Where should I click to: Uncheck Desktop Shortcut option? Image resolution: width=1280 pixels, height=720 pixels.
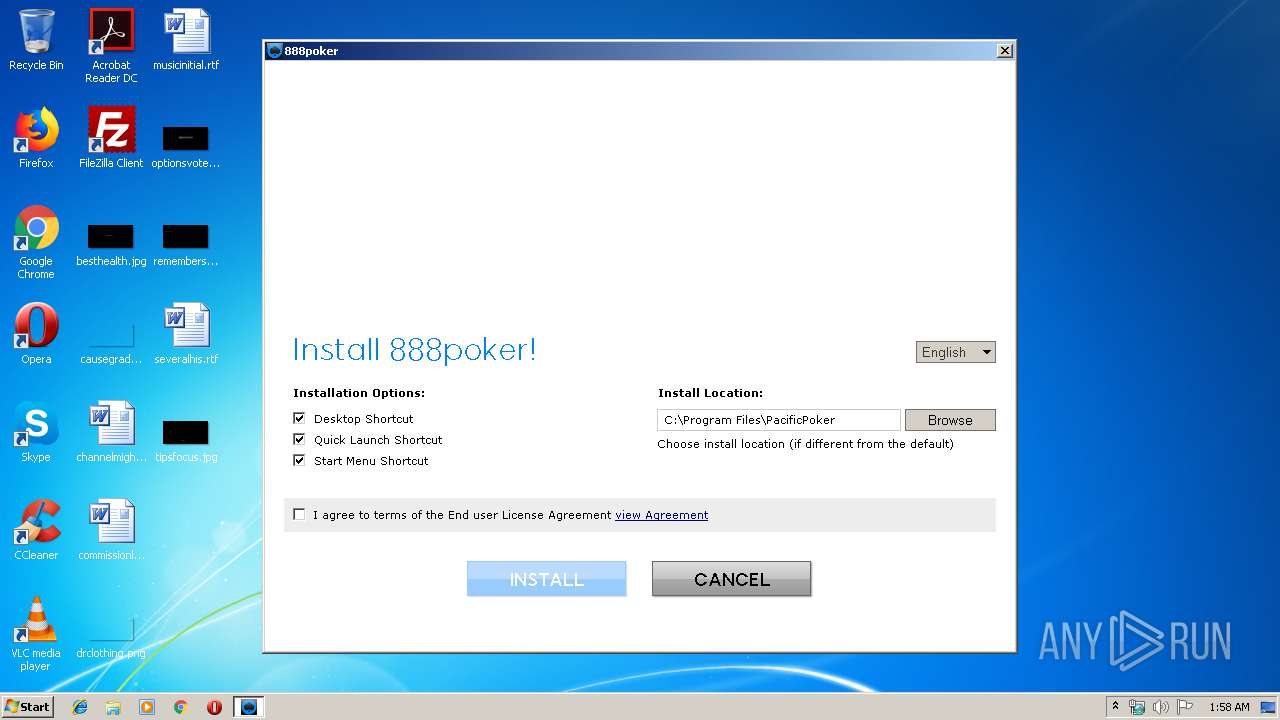click(x=299, y=418)
